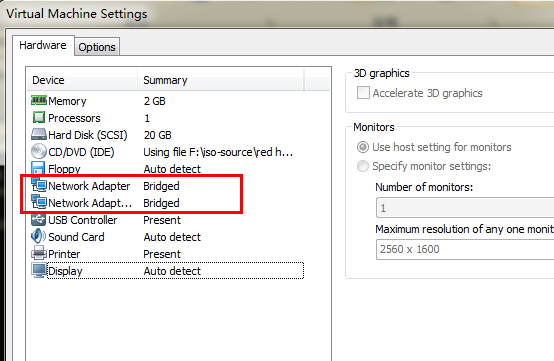Click the CD/DVD (IDE) disc icon
554x361 pixels.
click(39, 152)
